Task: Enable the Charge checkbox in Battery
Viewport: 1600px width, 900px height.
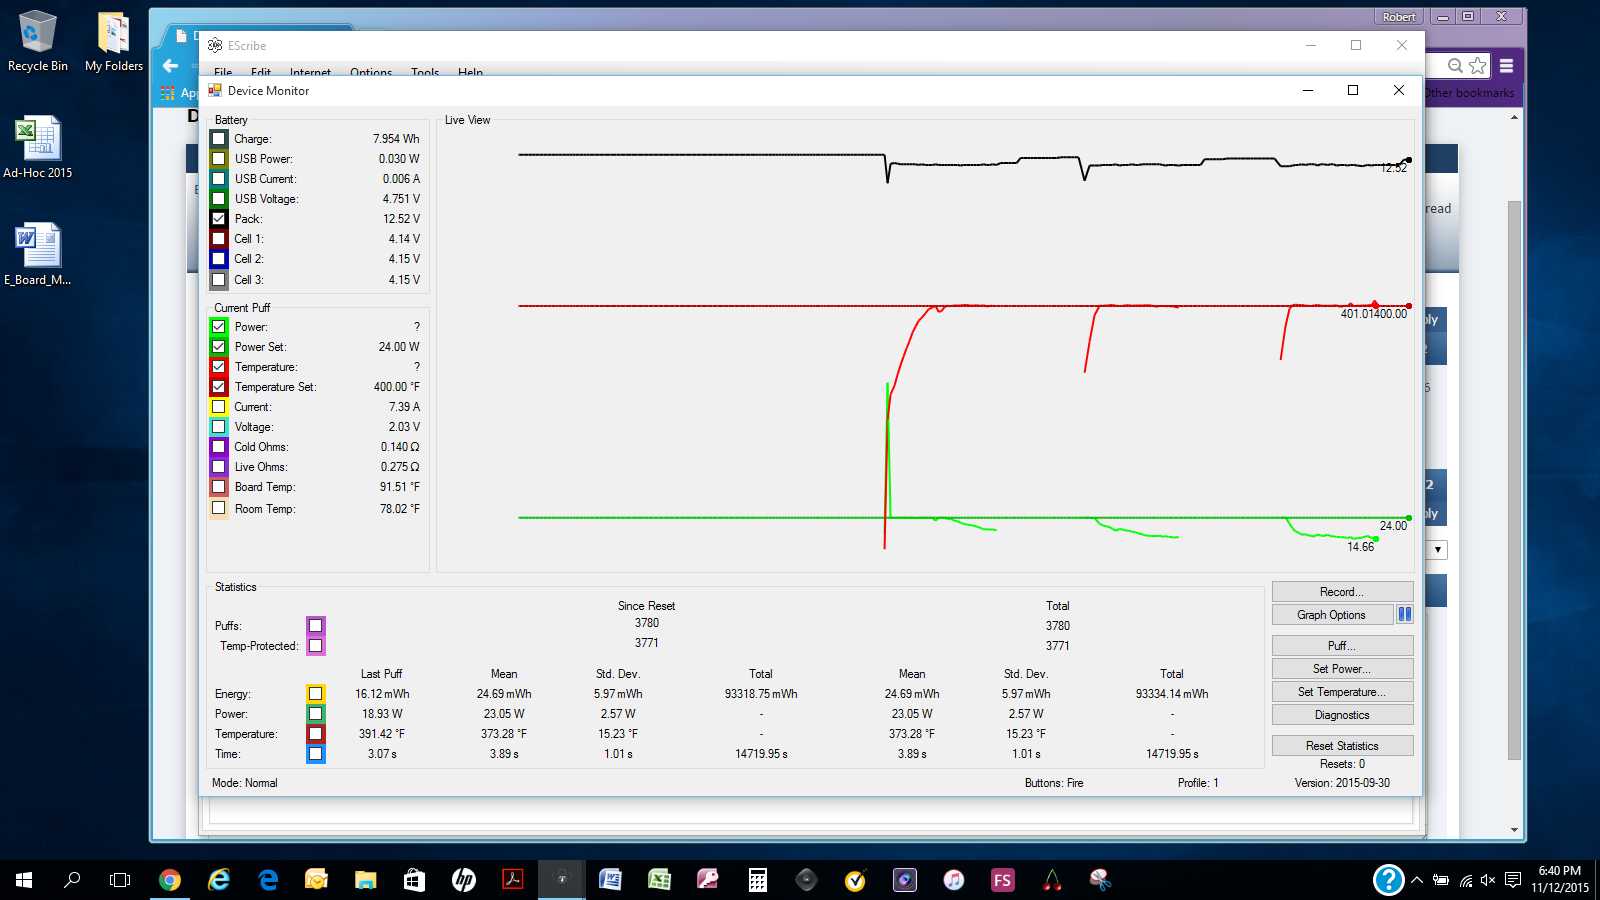Action: [x=219, y=139]
